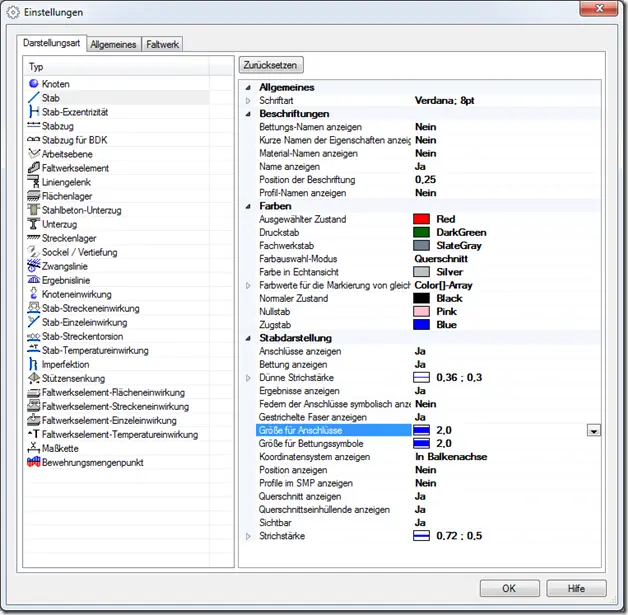
Task: Select the Bewehrungsmengenpunkt icon
Action: [x=34, y=462]
